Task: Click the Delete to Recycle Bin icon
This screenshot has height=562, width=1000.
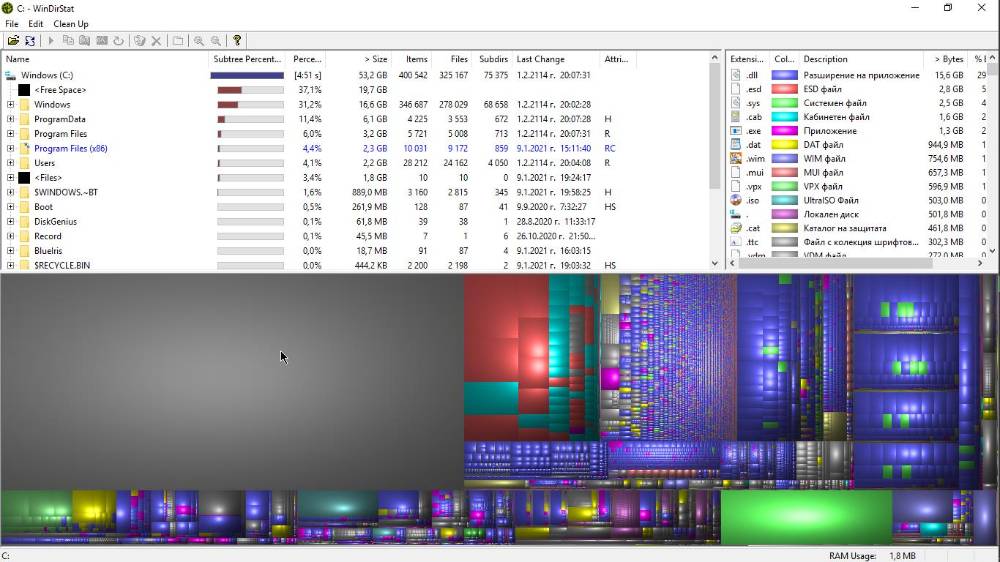Action: coord(140,41)
